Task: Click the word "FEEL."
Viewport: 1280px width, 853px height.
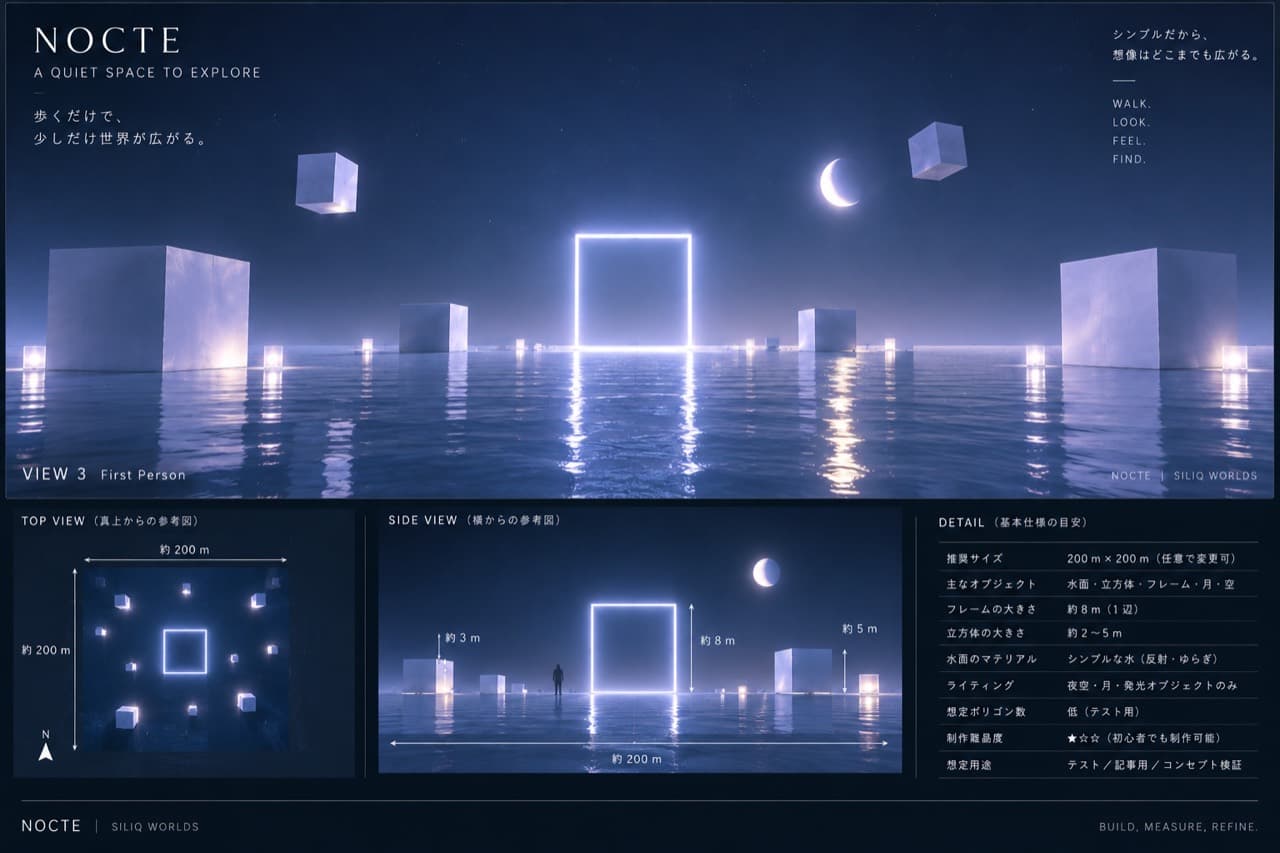Action: point(1129,141)
